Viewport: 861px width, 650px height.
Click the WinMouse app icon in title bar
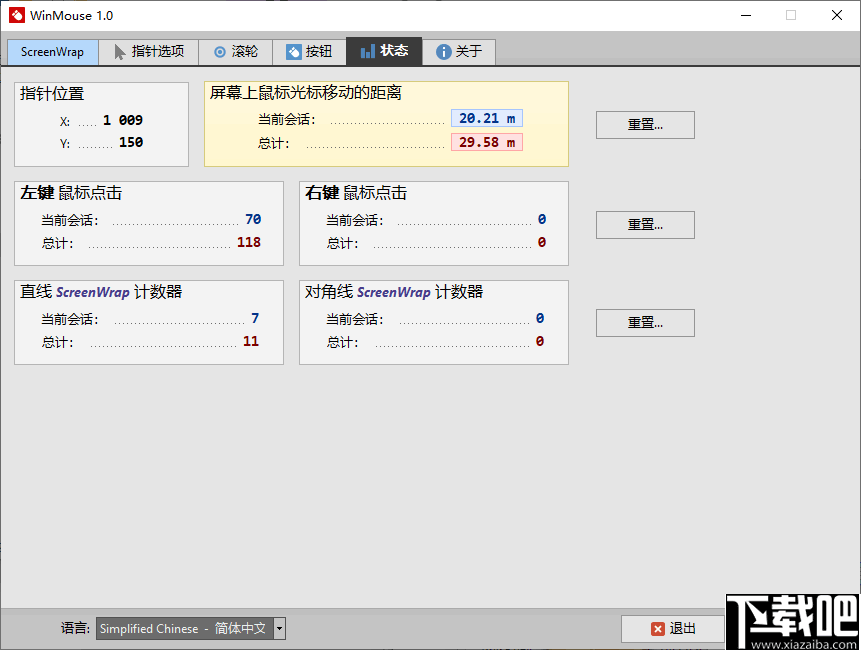coord(15,15)
